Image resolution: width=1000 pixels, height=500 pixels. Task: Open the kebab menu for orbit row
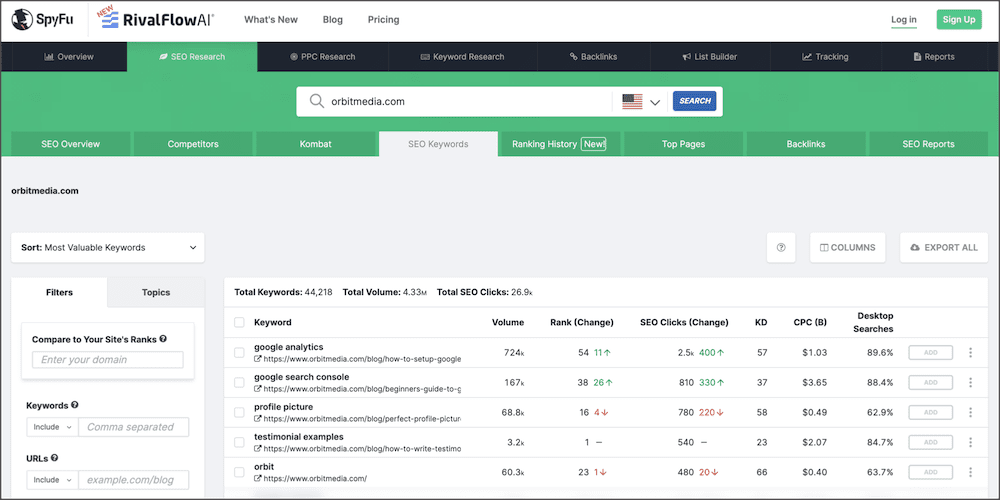[971, 472]
